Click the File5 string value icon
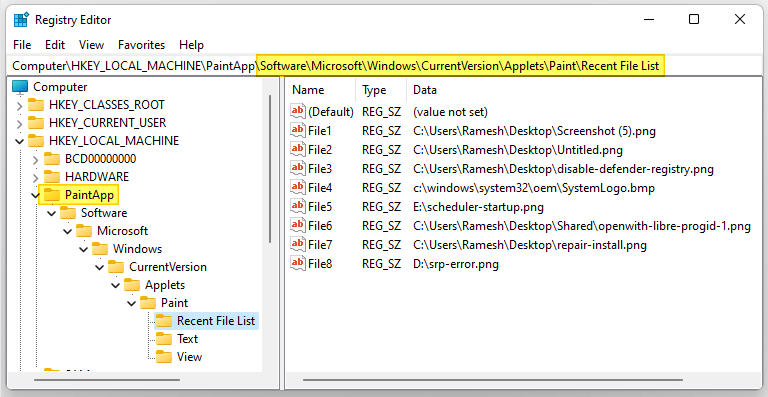The height and width of the screenshot is (397, 768). pyautogui.click(x=297, y=206)
